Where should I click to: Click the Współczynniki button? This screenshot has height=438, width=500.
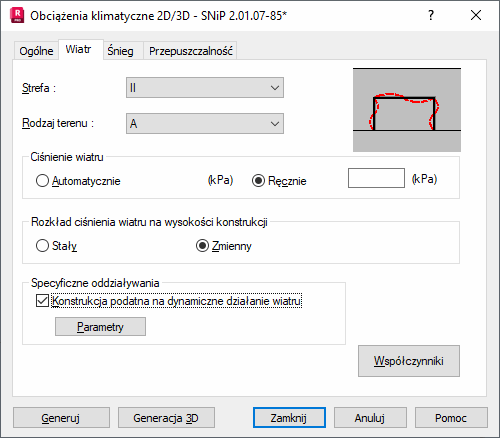tap(409, 361)
